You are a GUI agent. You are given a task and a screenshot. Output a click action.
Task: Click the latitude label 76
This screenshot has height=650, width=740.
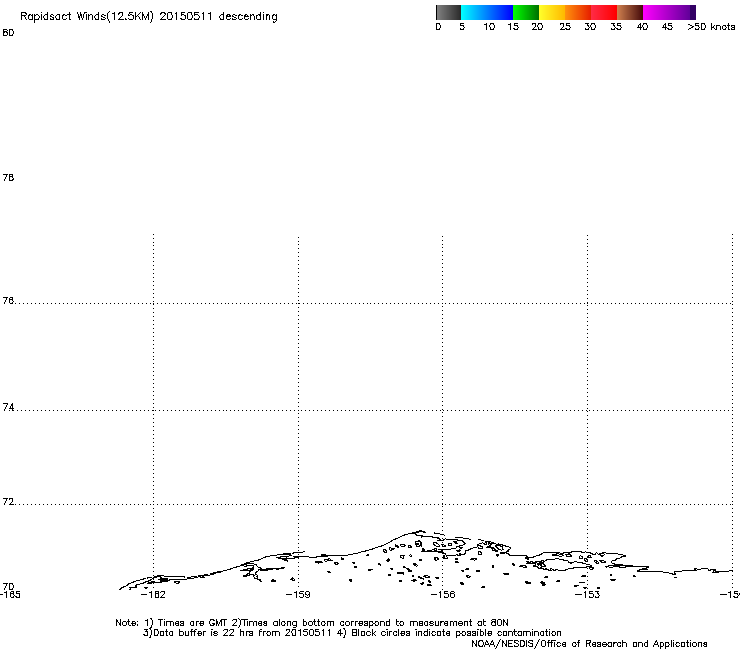[x=8, y=300]
